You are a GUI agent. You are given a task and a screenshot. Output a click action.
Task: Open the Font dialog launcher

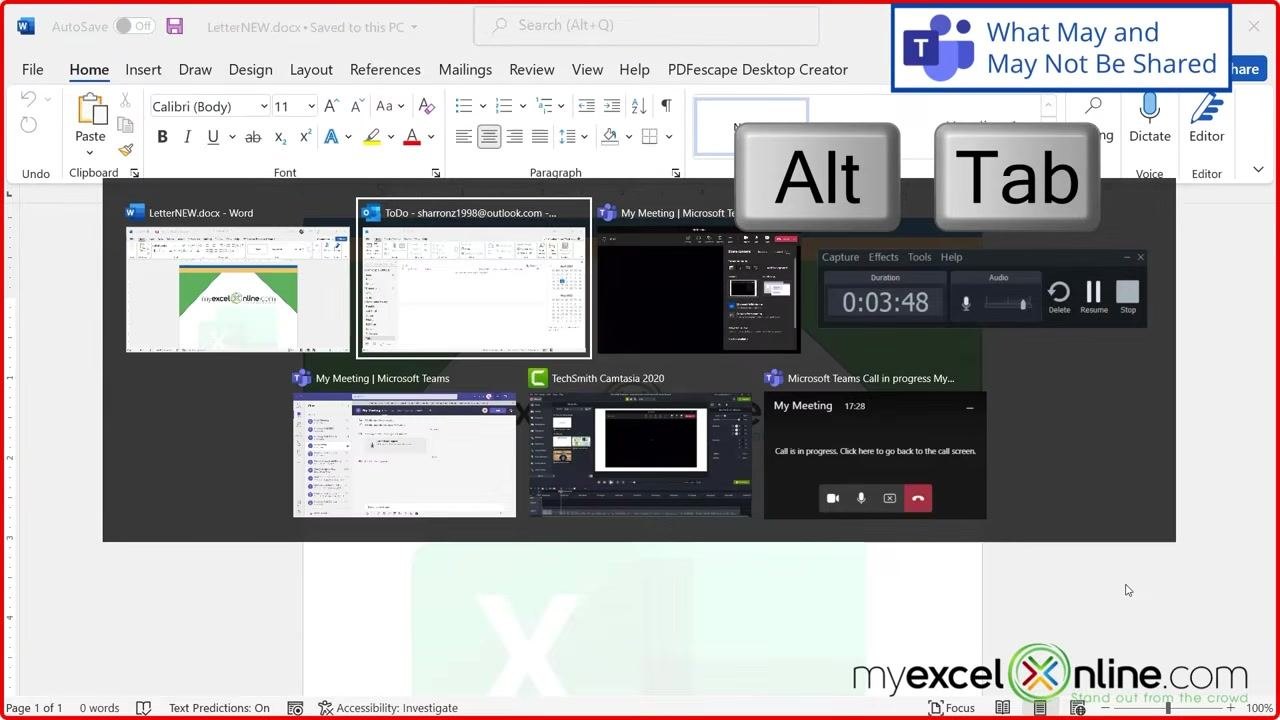tap(436, 174)
